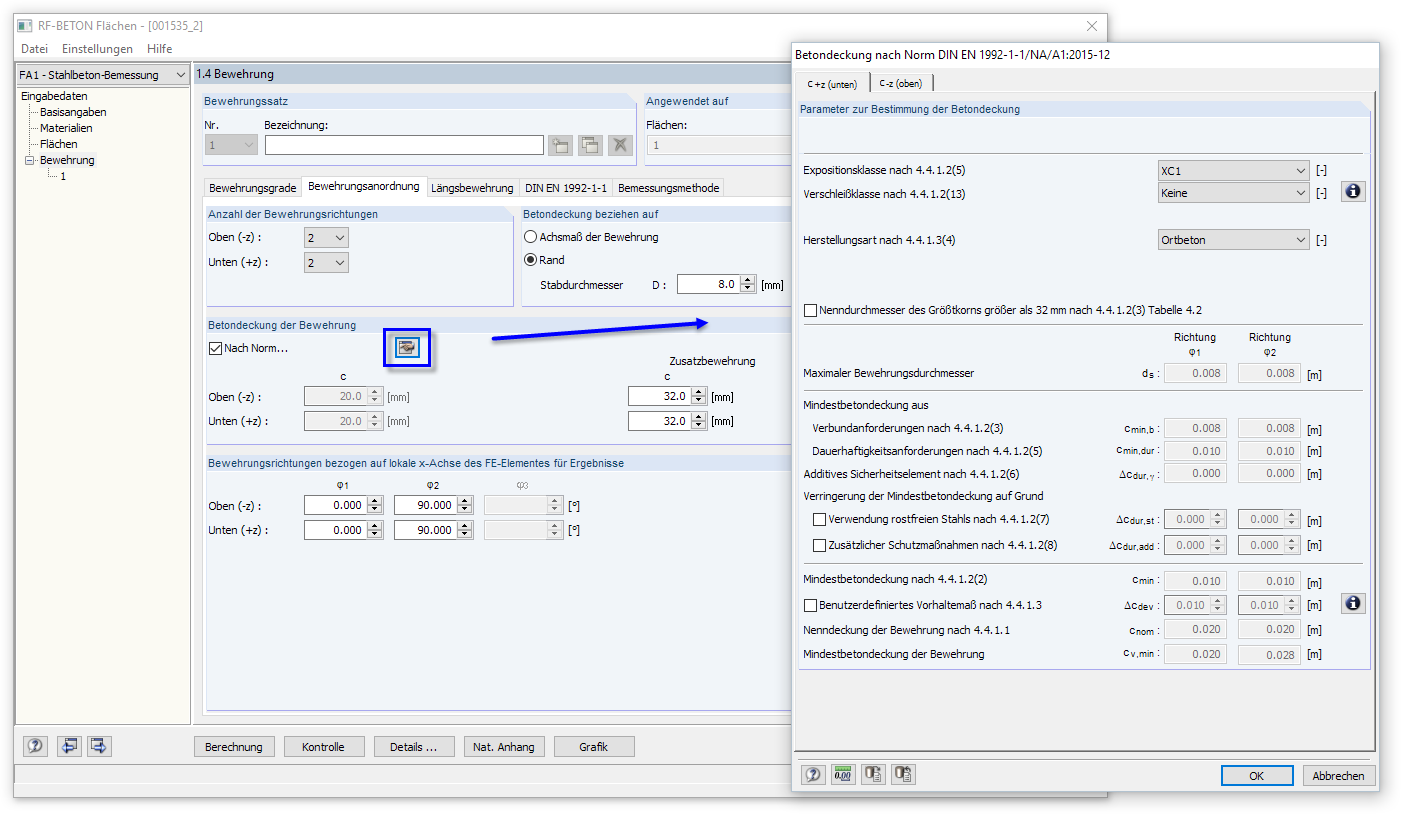Viewport: 1401px width, 814px height.
Task: Open units and decimal places icon
Action: [x=843, y=774]
